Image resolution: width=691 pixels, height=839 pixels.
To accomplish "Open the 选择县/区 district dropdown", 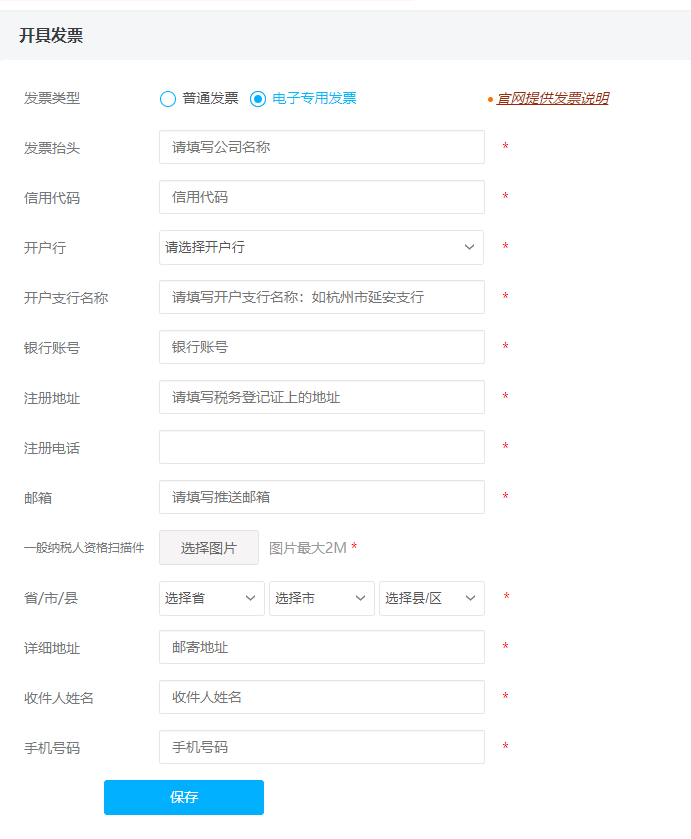I will (x=432, y=598).
